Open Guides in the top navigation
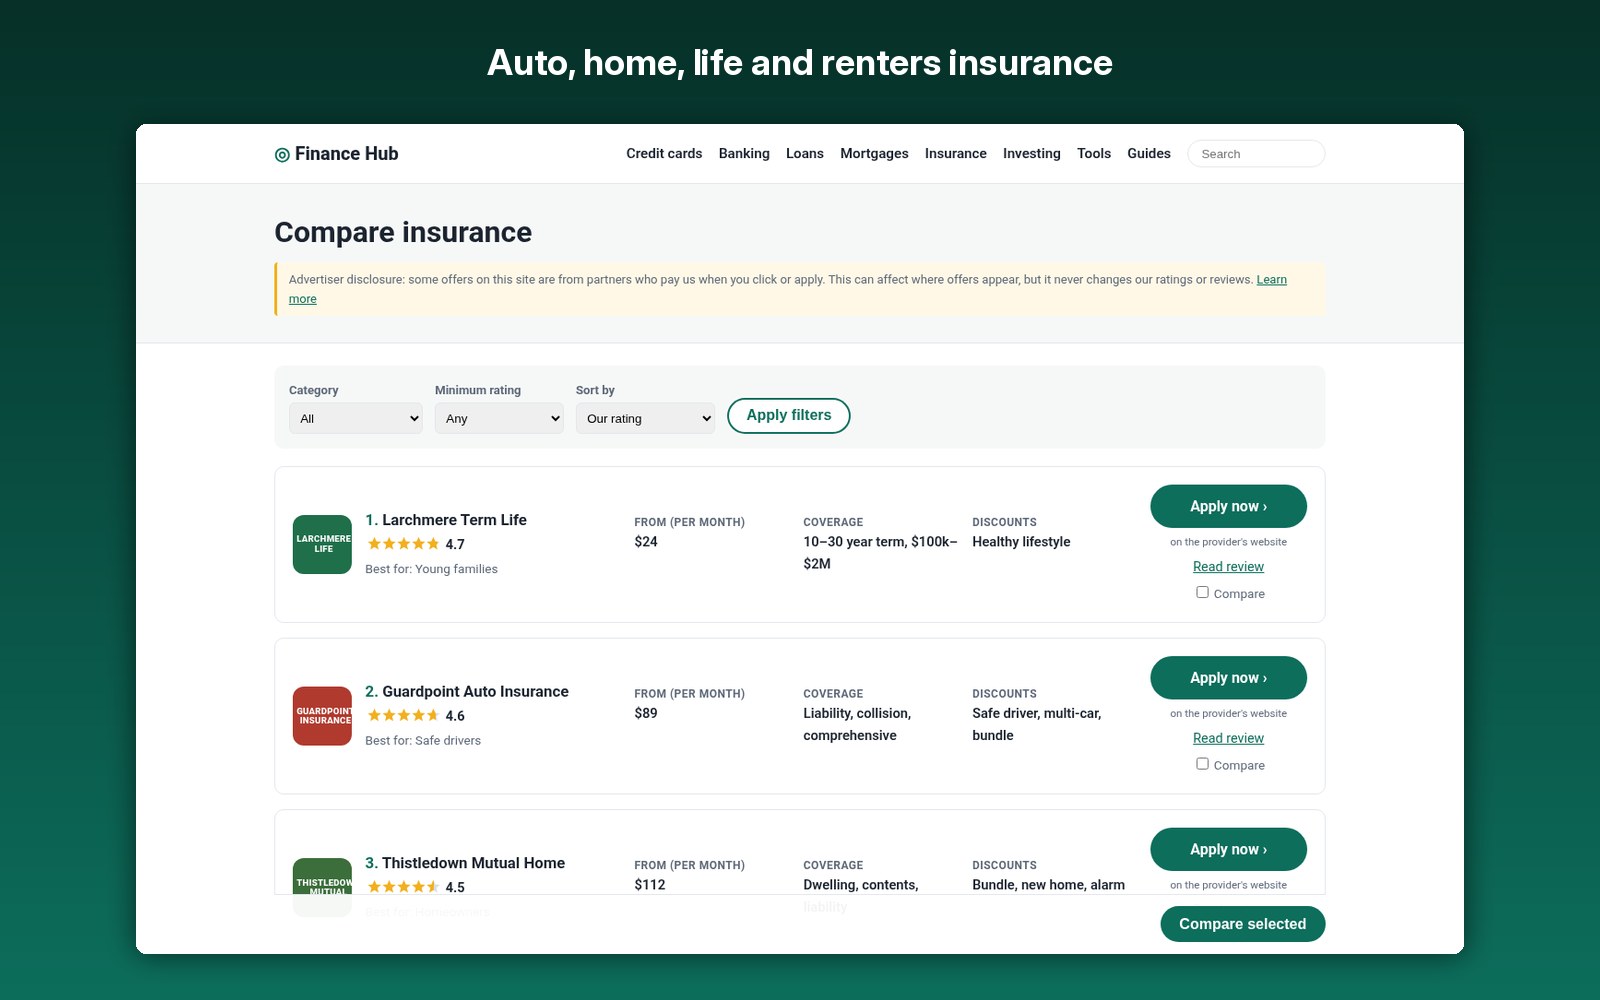 coord(1149,154)
